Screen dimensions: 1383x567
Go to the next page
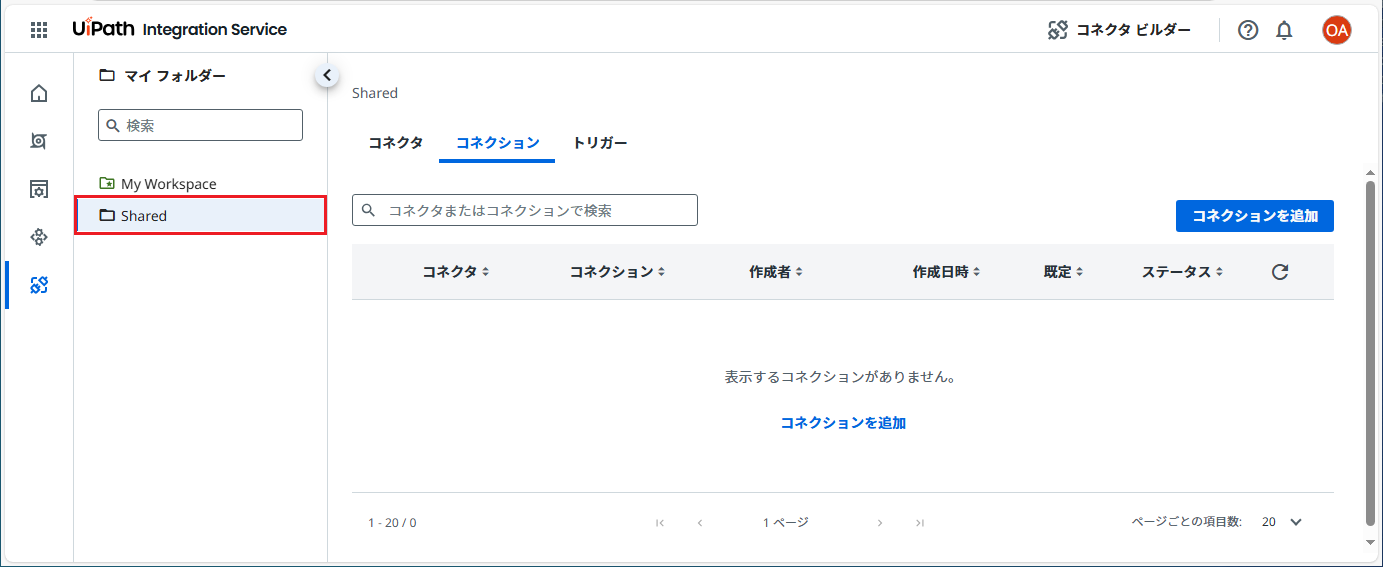point(880,522)
